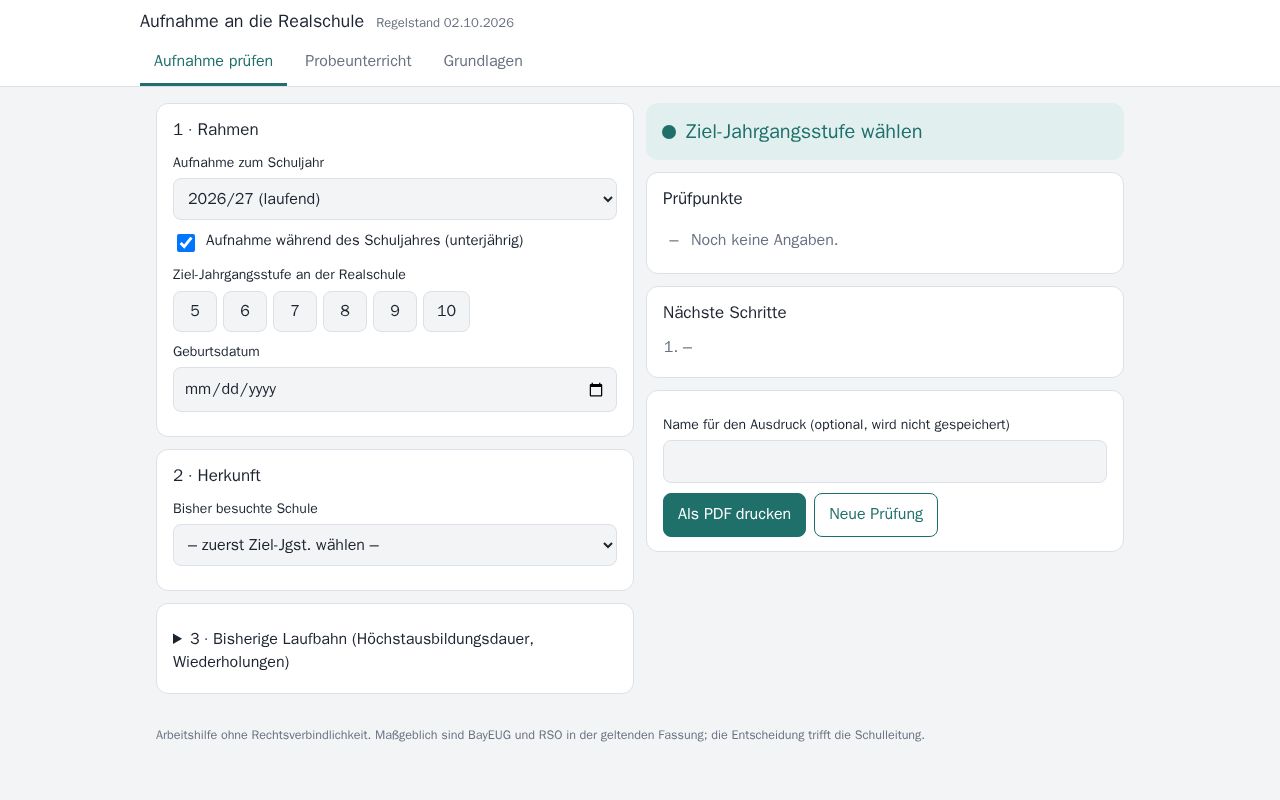This screenshot has height=800, width=1280.
Task: Click the Nächste Schritte heading
Action: [725, 313]
